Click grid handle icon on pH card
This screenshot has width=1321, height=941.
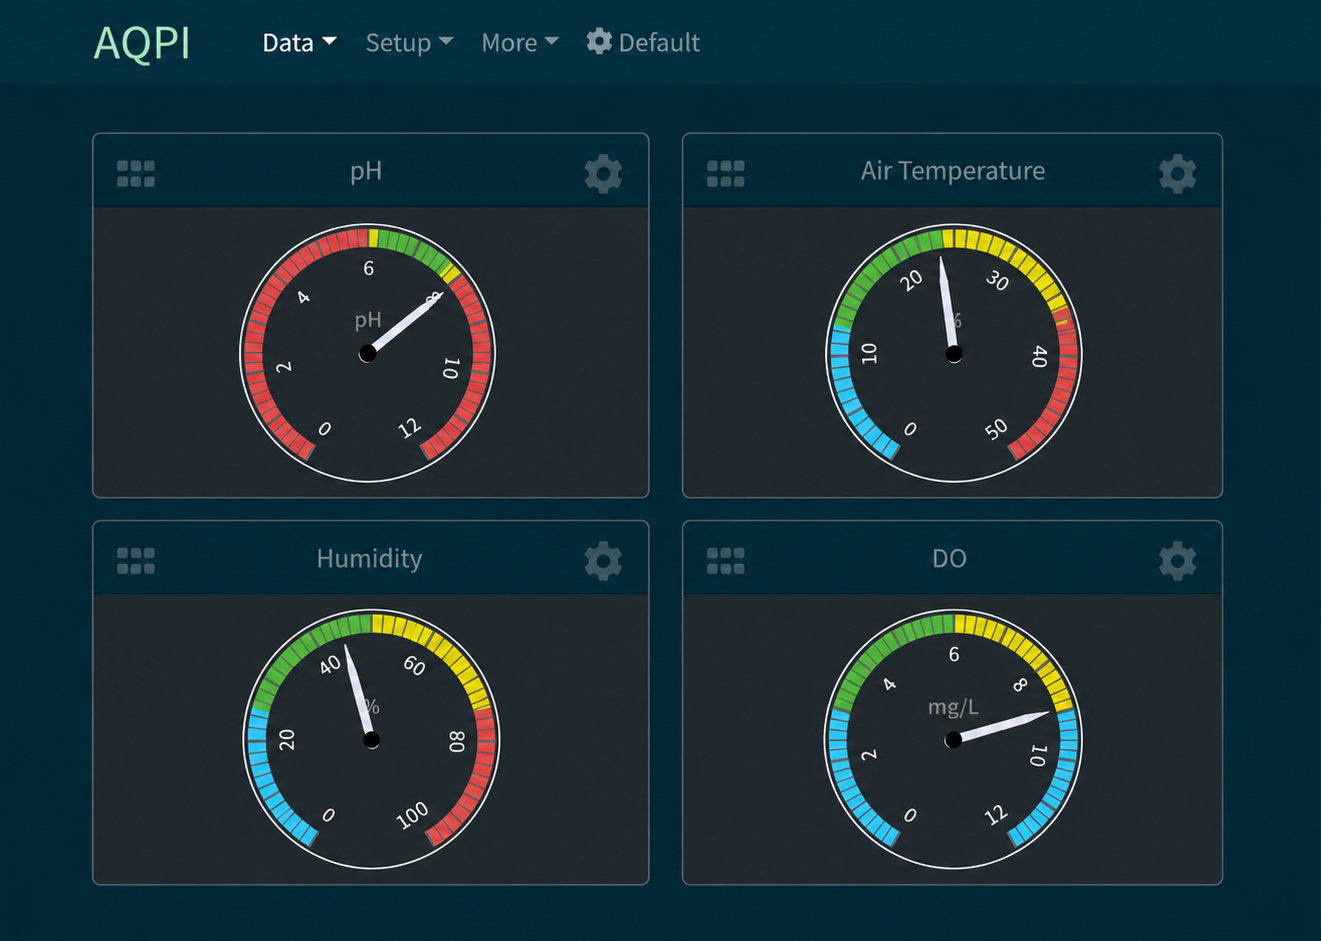click(136, 174)
